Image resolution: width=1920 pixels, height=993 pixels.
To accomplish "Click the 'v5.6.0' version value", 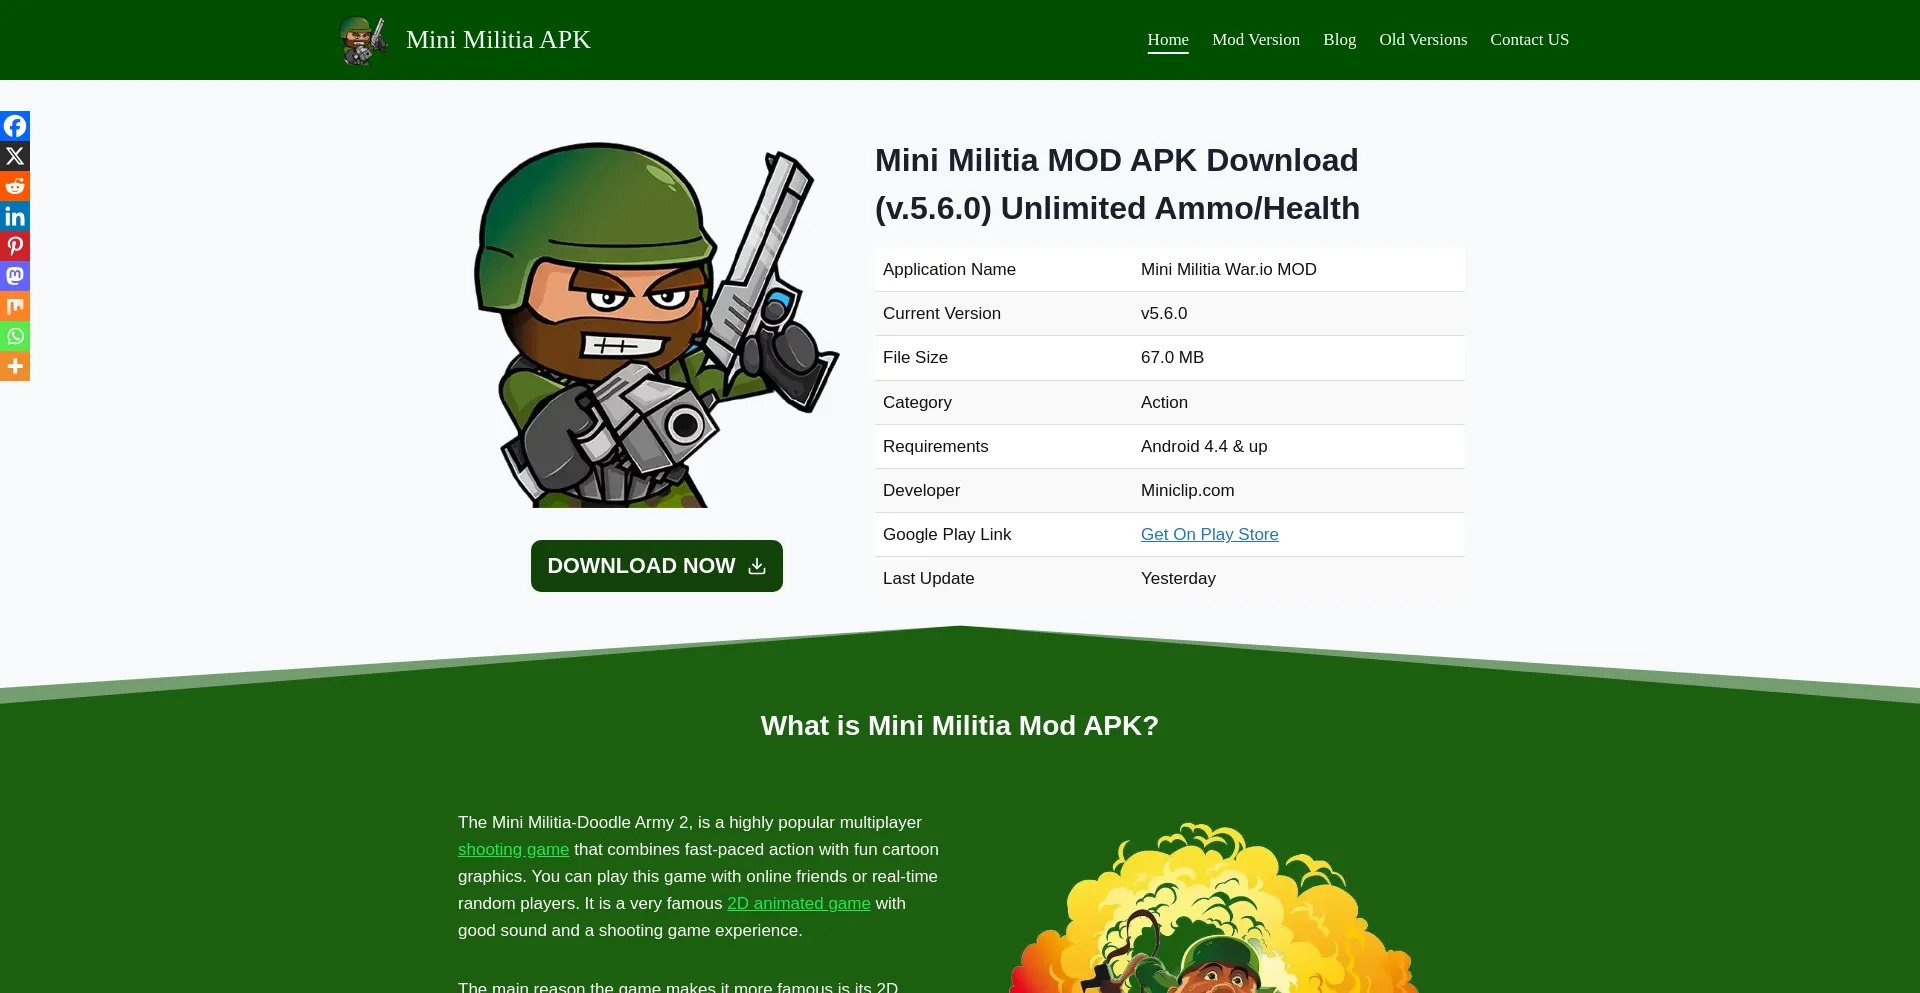I will click(1164, 313).
